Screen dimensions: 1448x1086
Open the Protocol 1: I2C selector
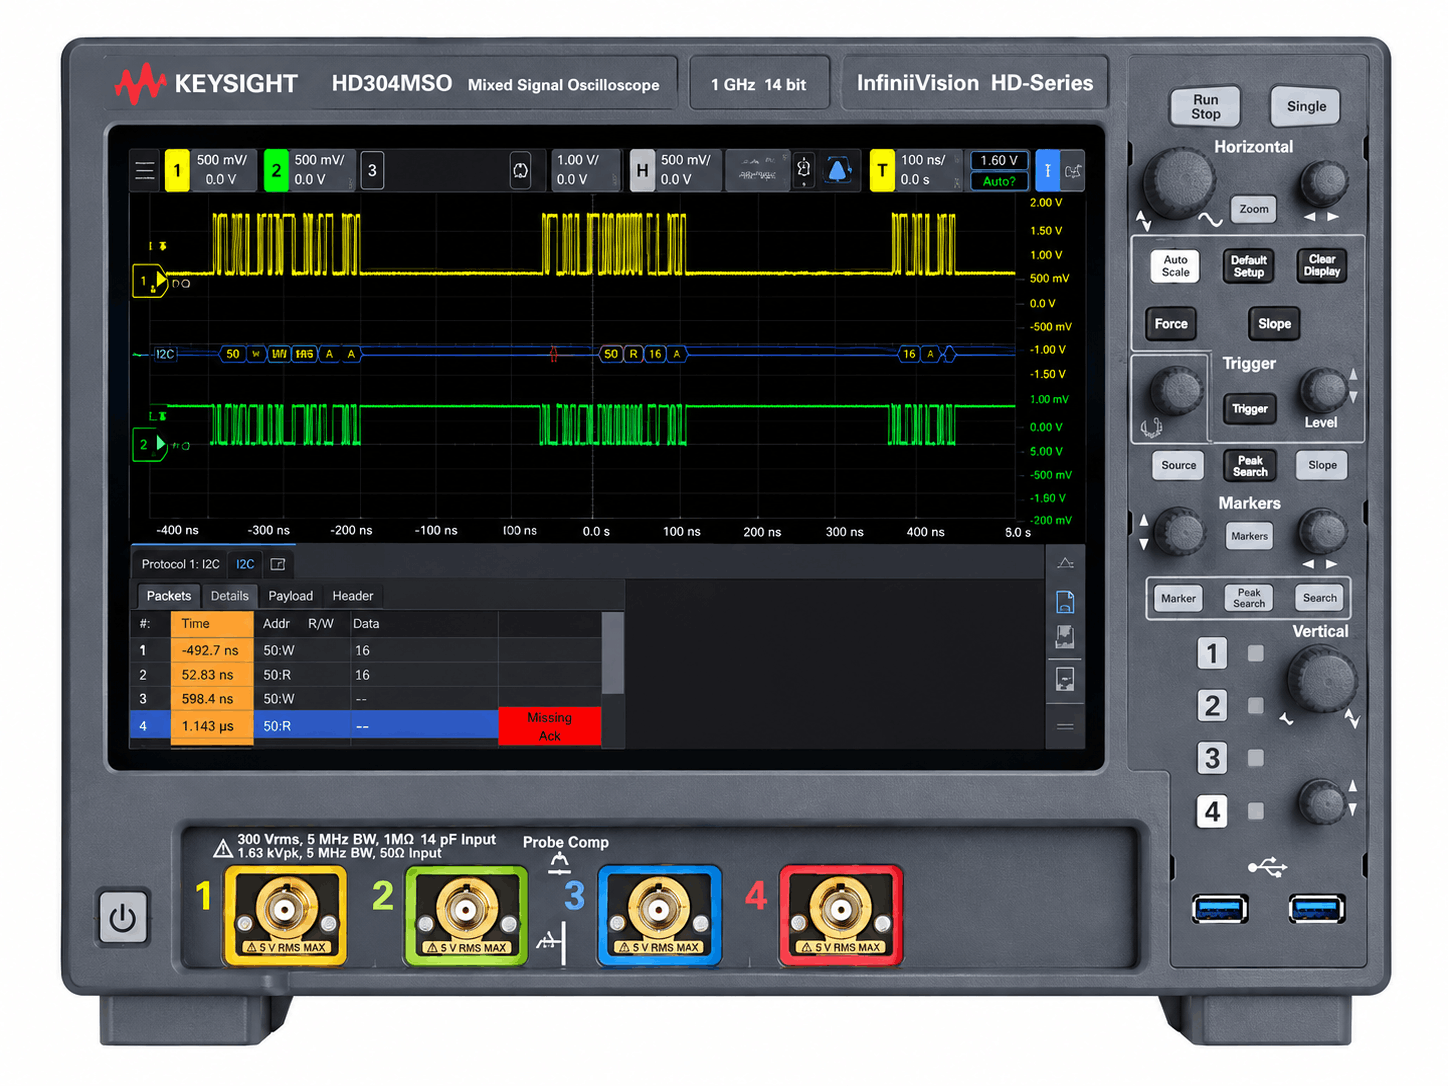tap(180, 564)
